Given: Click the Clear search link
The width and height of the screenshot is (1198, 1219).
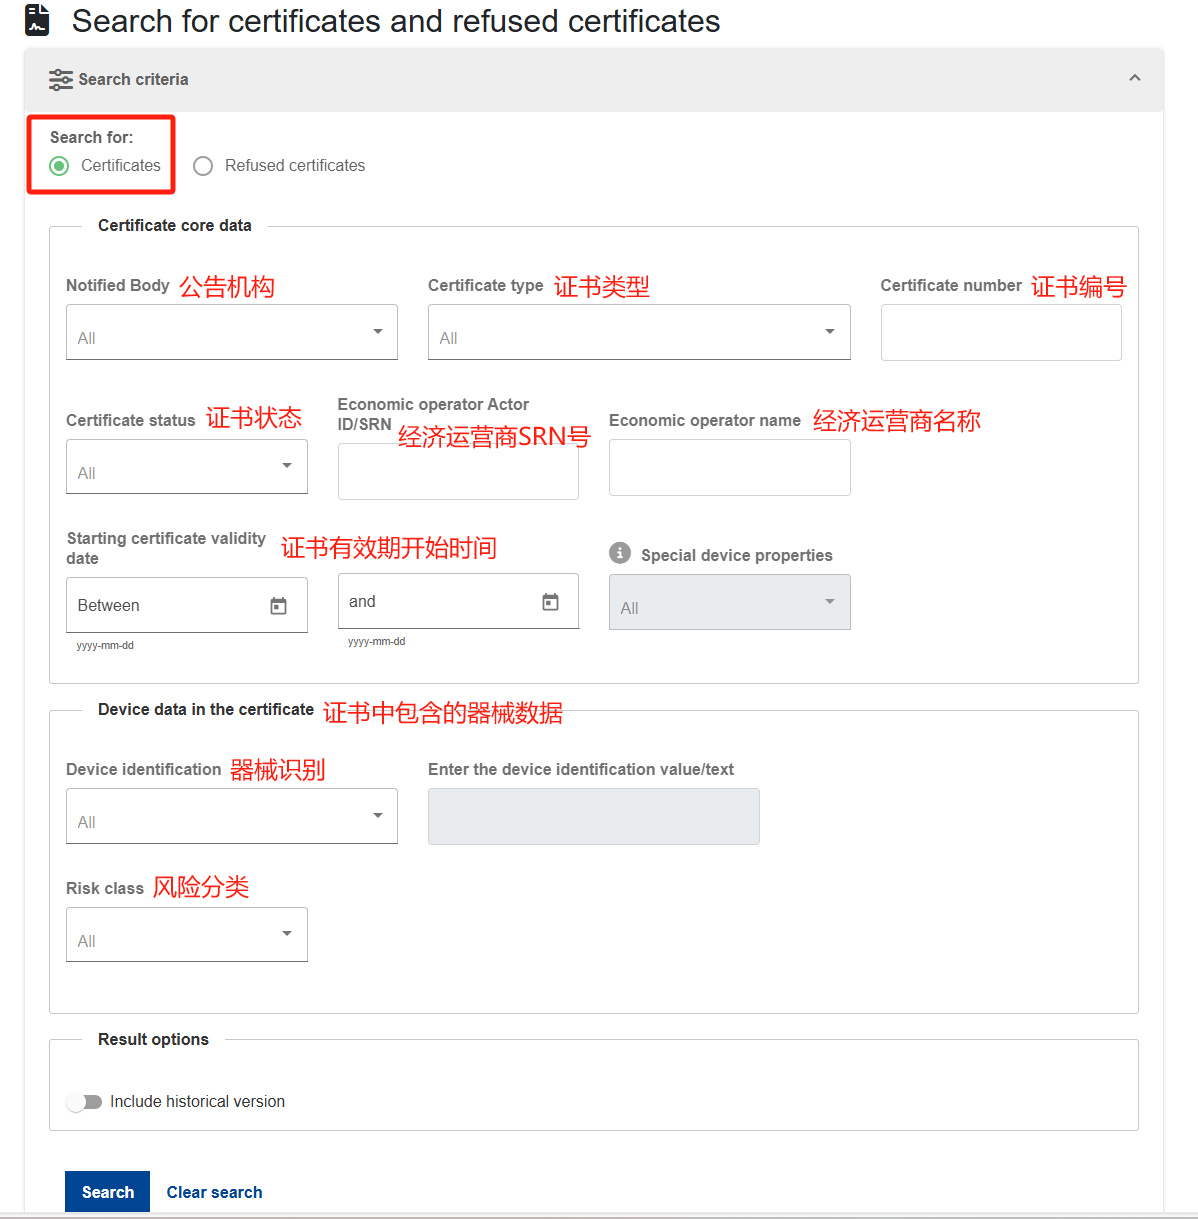Looking at the screenshot, I should 214,1192.
